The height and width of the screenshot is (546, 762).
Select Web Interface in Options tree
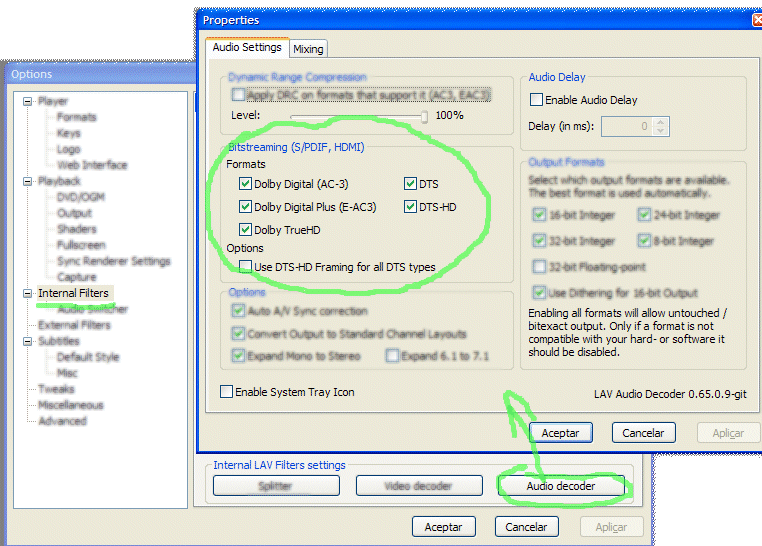coord(92,165)
